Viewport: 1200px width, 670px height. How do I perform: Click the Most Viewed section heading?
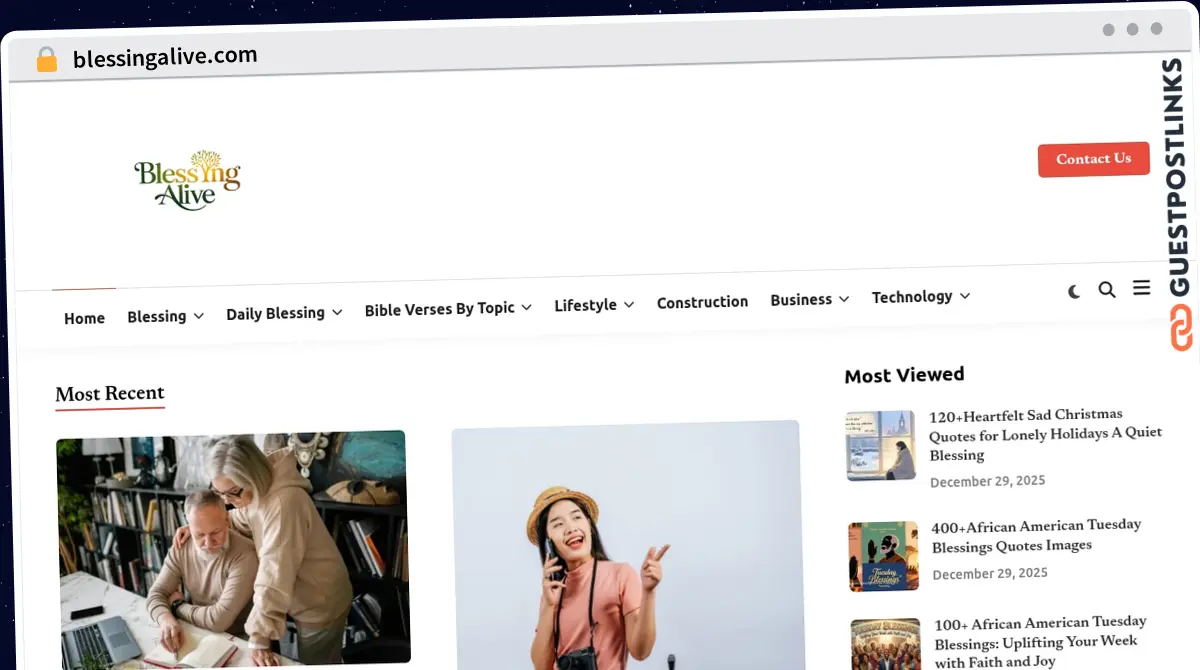(x=904, y=375)
